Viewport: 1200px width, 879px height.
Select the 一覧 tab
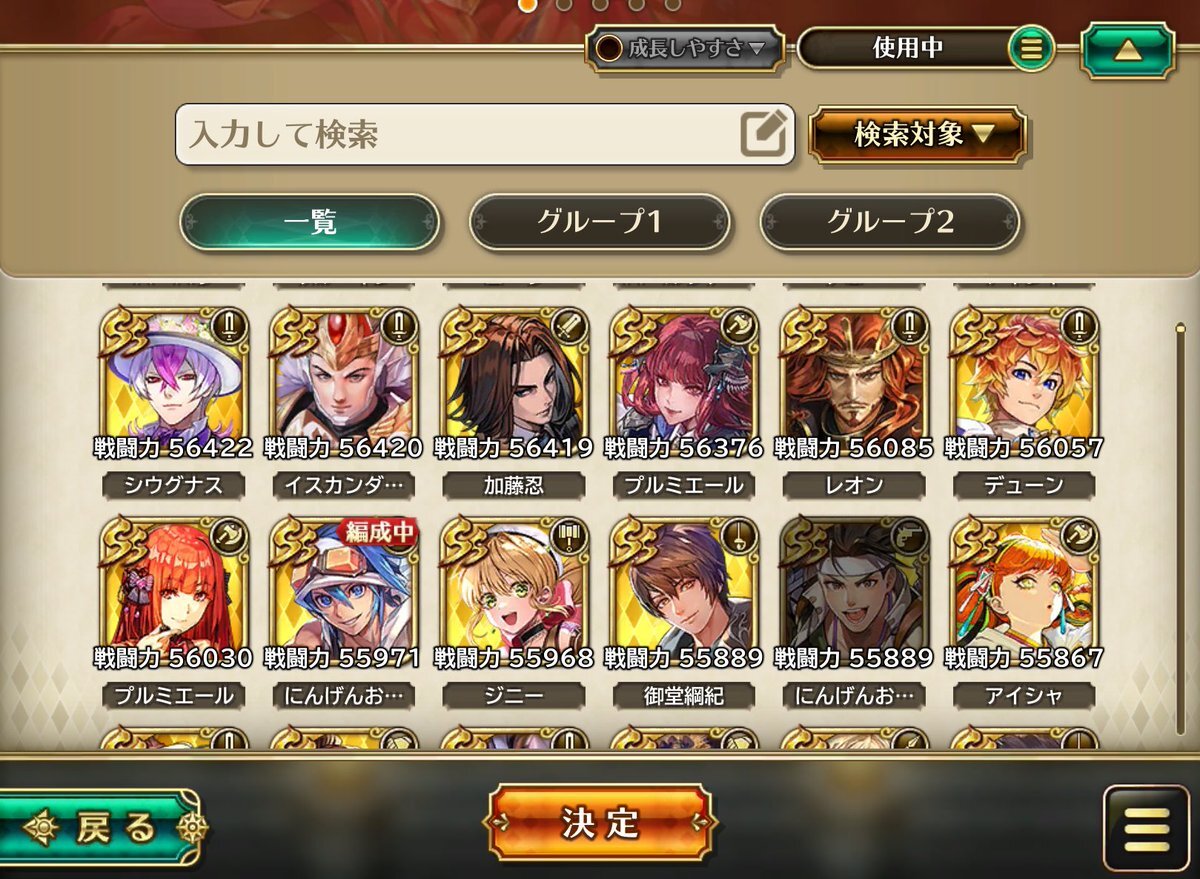(x=310, y=222)
